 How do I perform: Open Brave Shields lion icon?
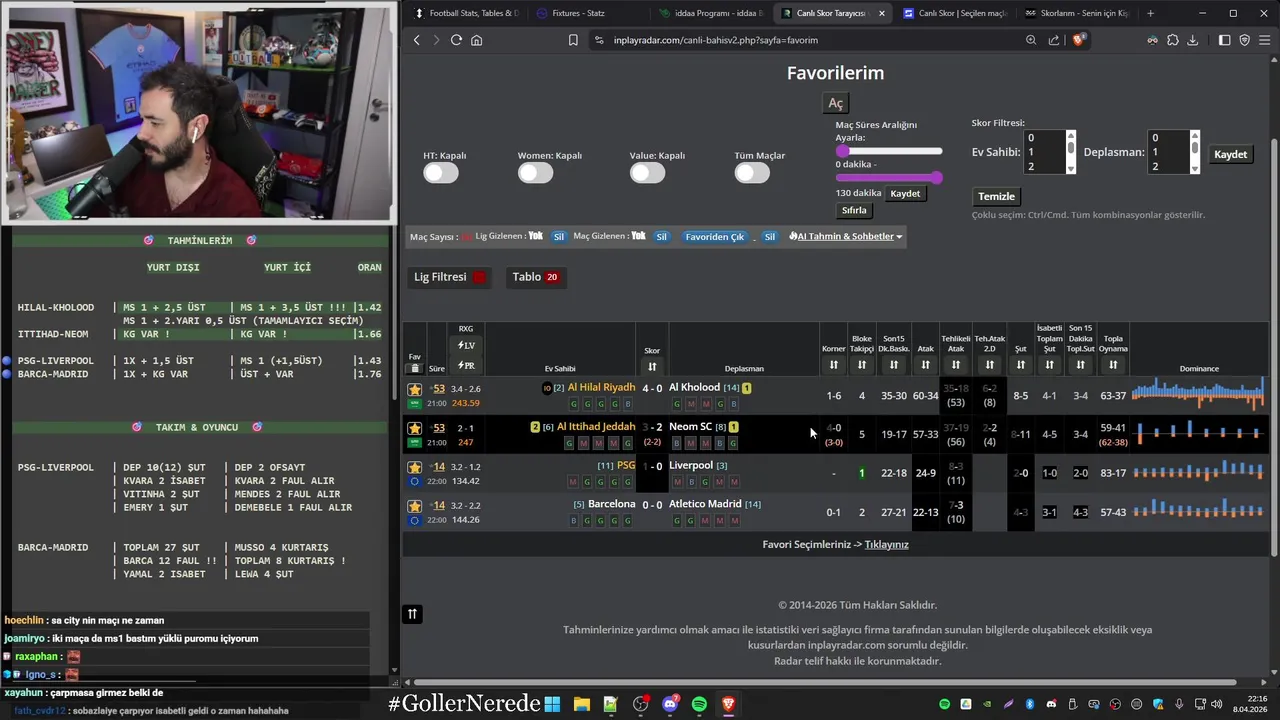click(1080, 40)
